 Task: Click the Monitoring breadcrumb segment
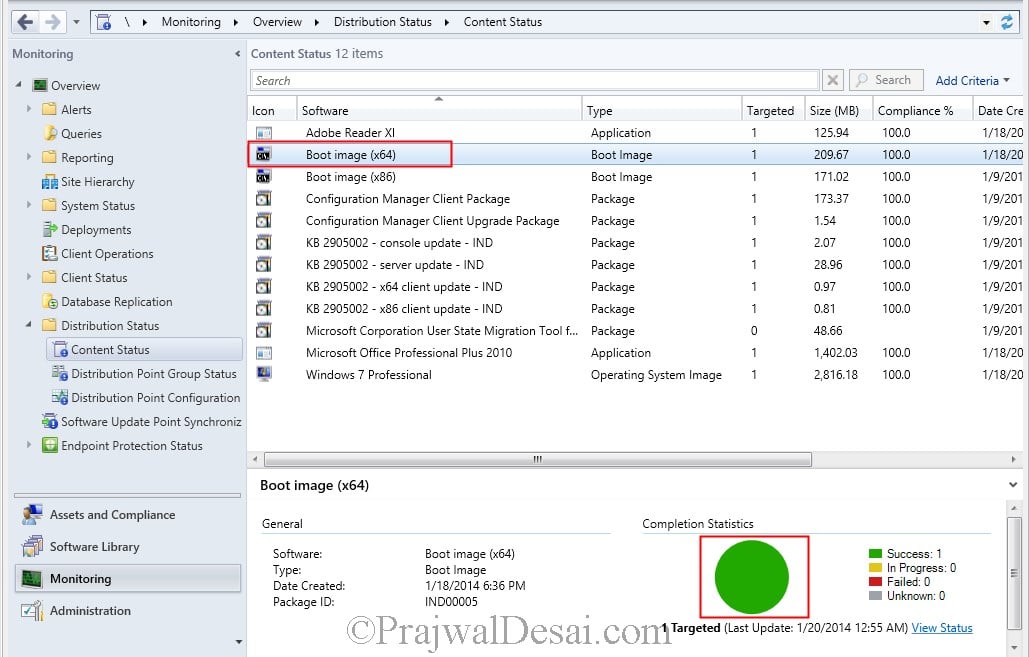(191, 22)
